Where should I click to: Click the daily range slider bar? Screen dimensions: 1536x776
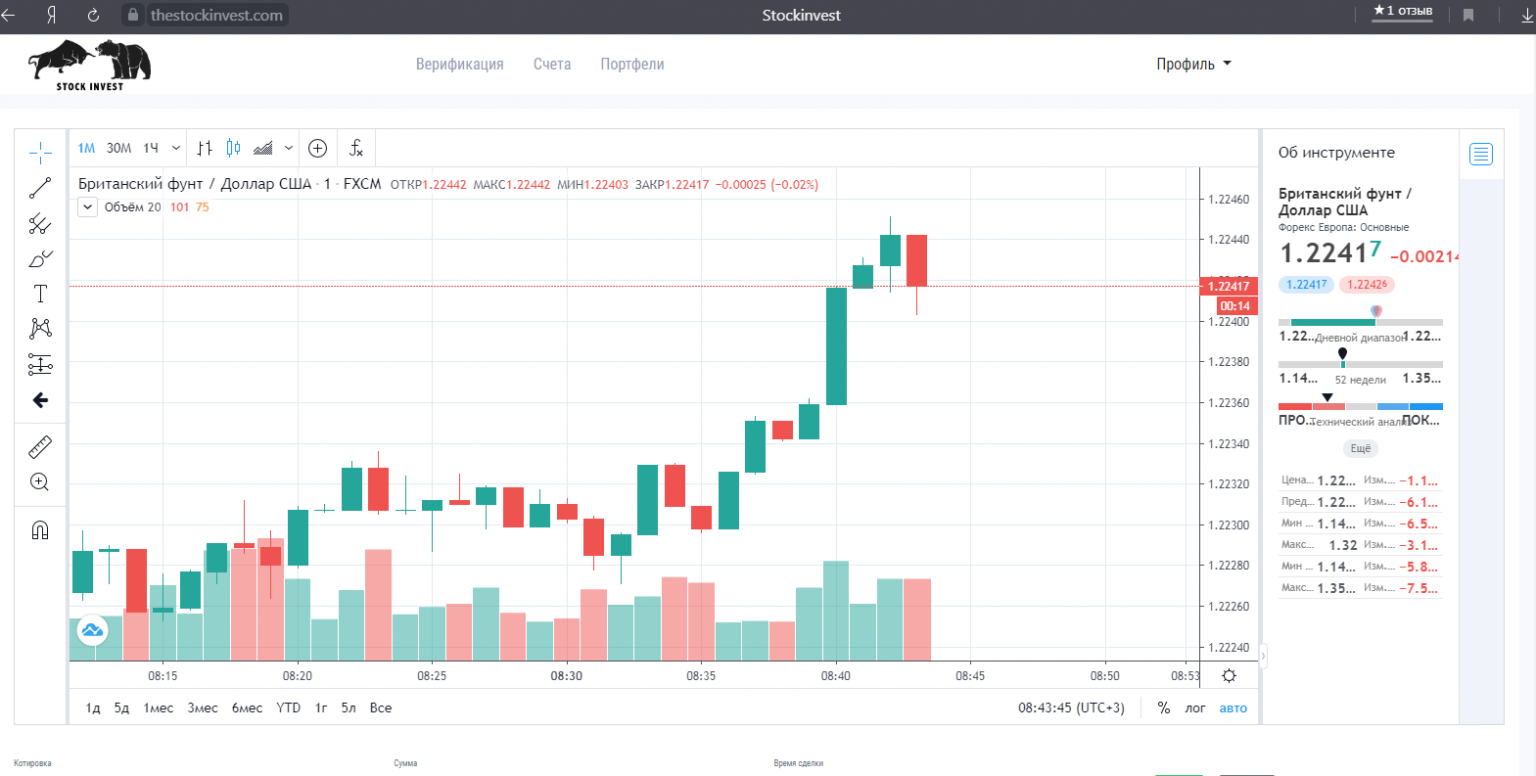click(1361, 322)
